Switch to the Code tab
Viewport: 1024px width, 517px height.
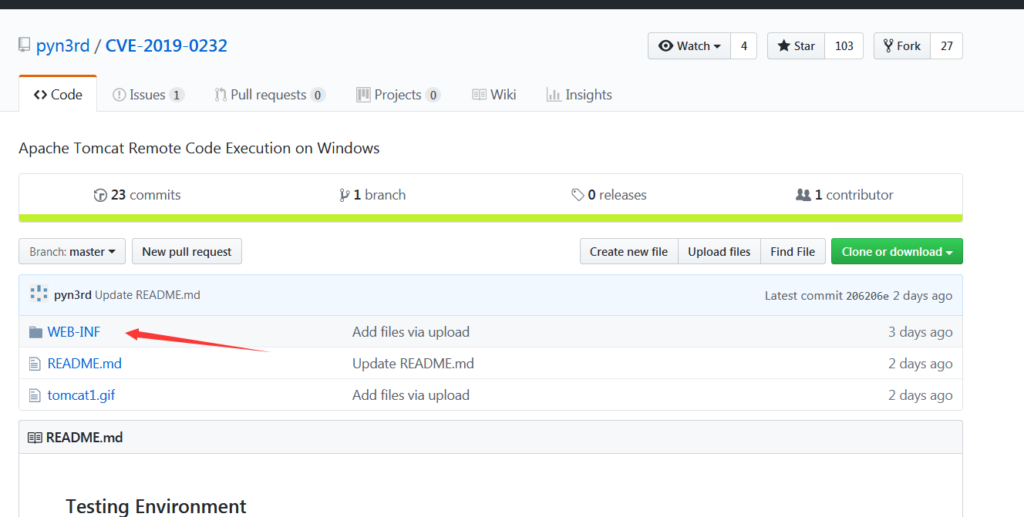click(x=58, y=95)
